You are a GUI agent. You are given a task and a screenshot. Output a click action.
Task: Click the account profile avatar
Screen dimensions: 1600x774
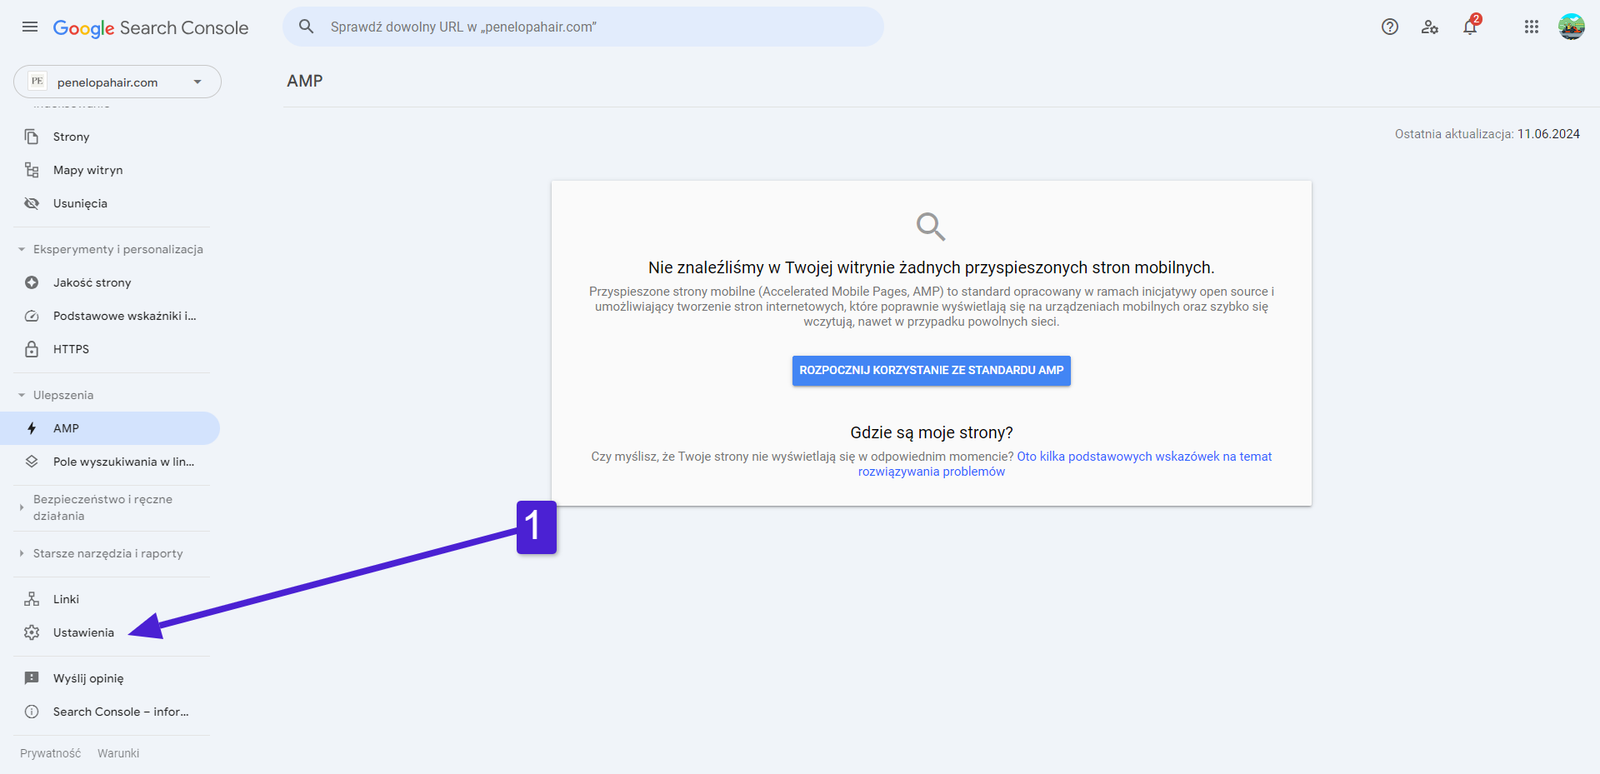(1571, 27)
